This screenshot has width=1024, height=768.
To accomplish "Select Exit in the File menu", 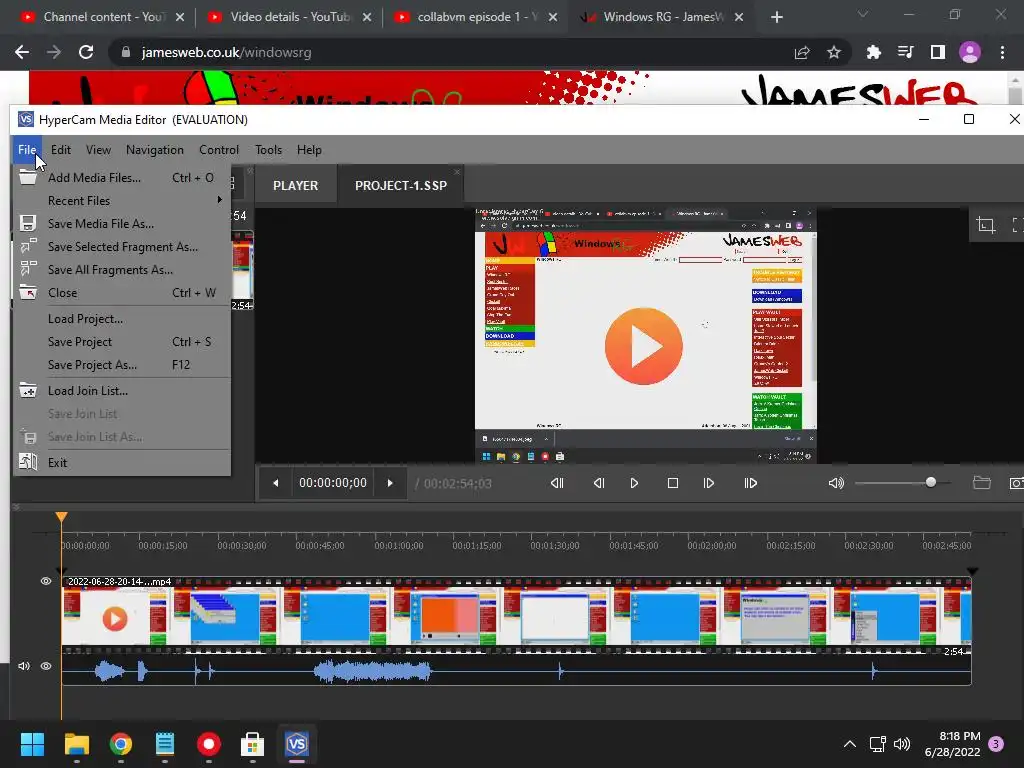I will (x=122, y=462).
